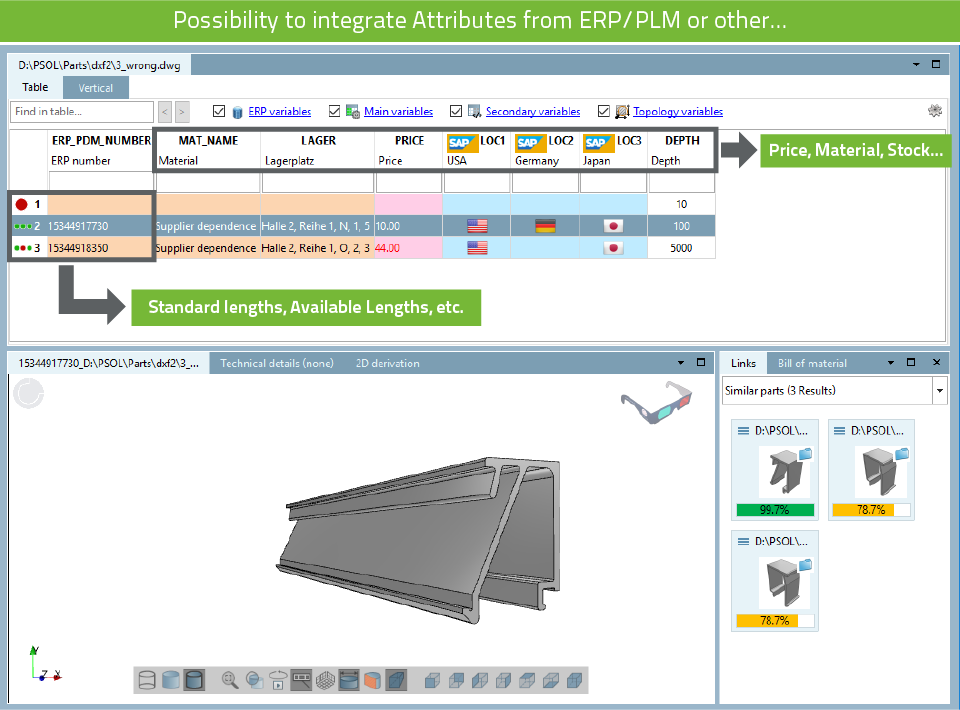Switch to the Vertical tab

pos(96,88)
